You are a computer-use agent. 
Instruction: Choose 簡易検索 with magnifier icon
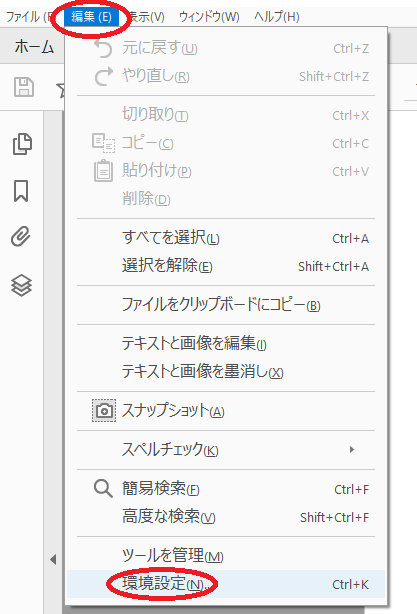tap(226, 489)
